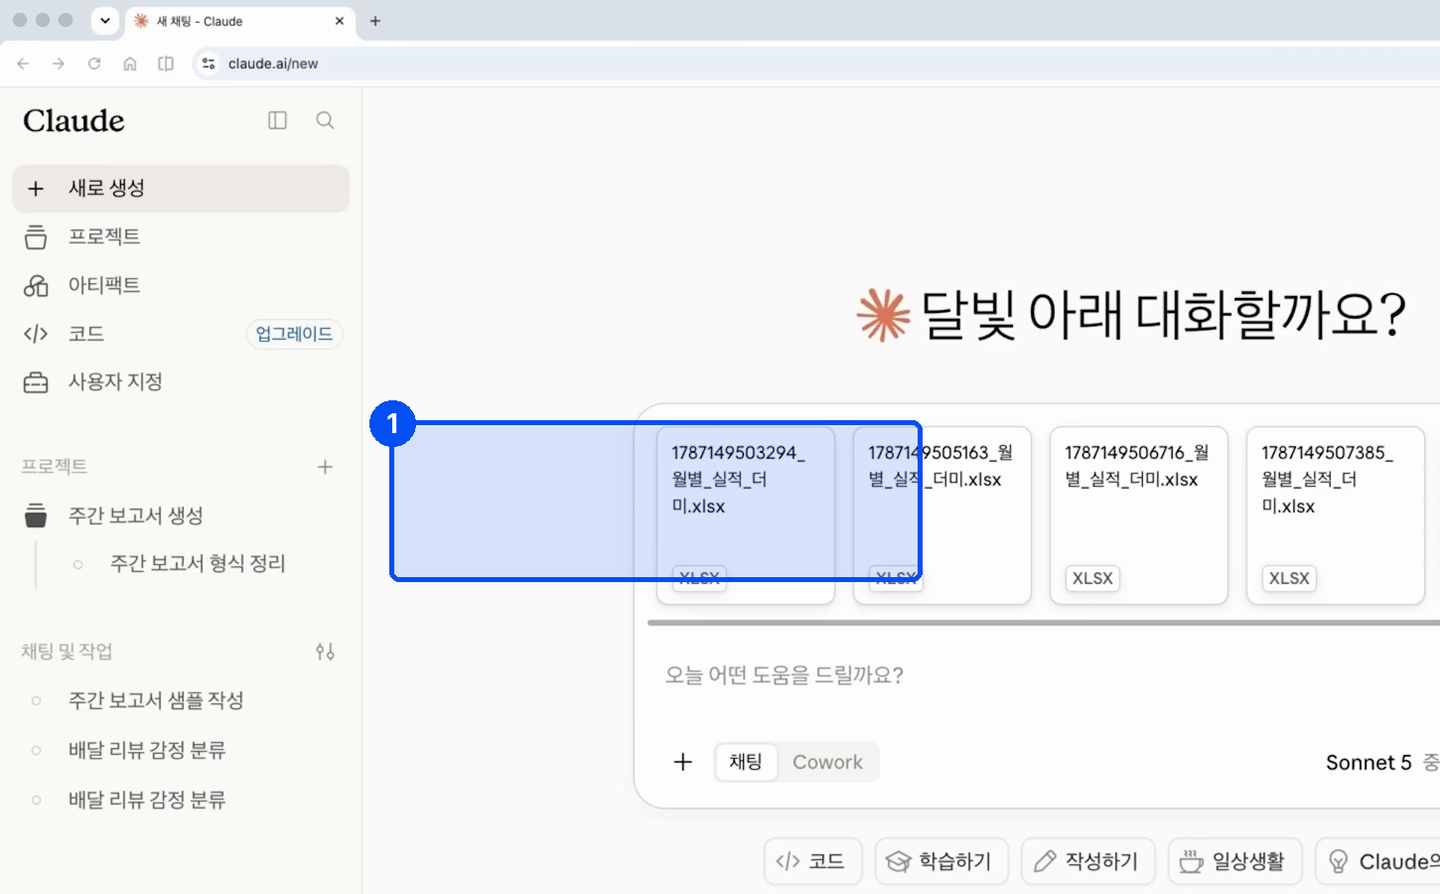Switch to the 채팅 mode tab
The width and height of the screenshot is (1440, 894).
click(746, 762)
